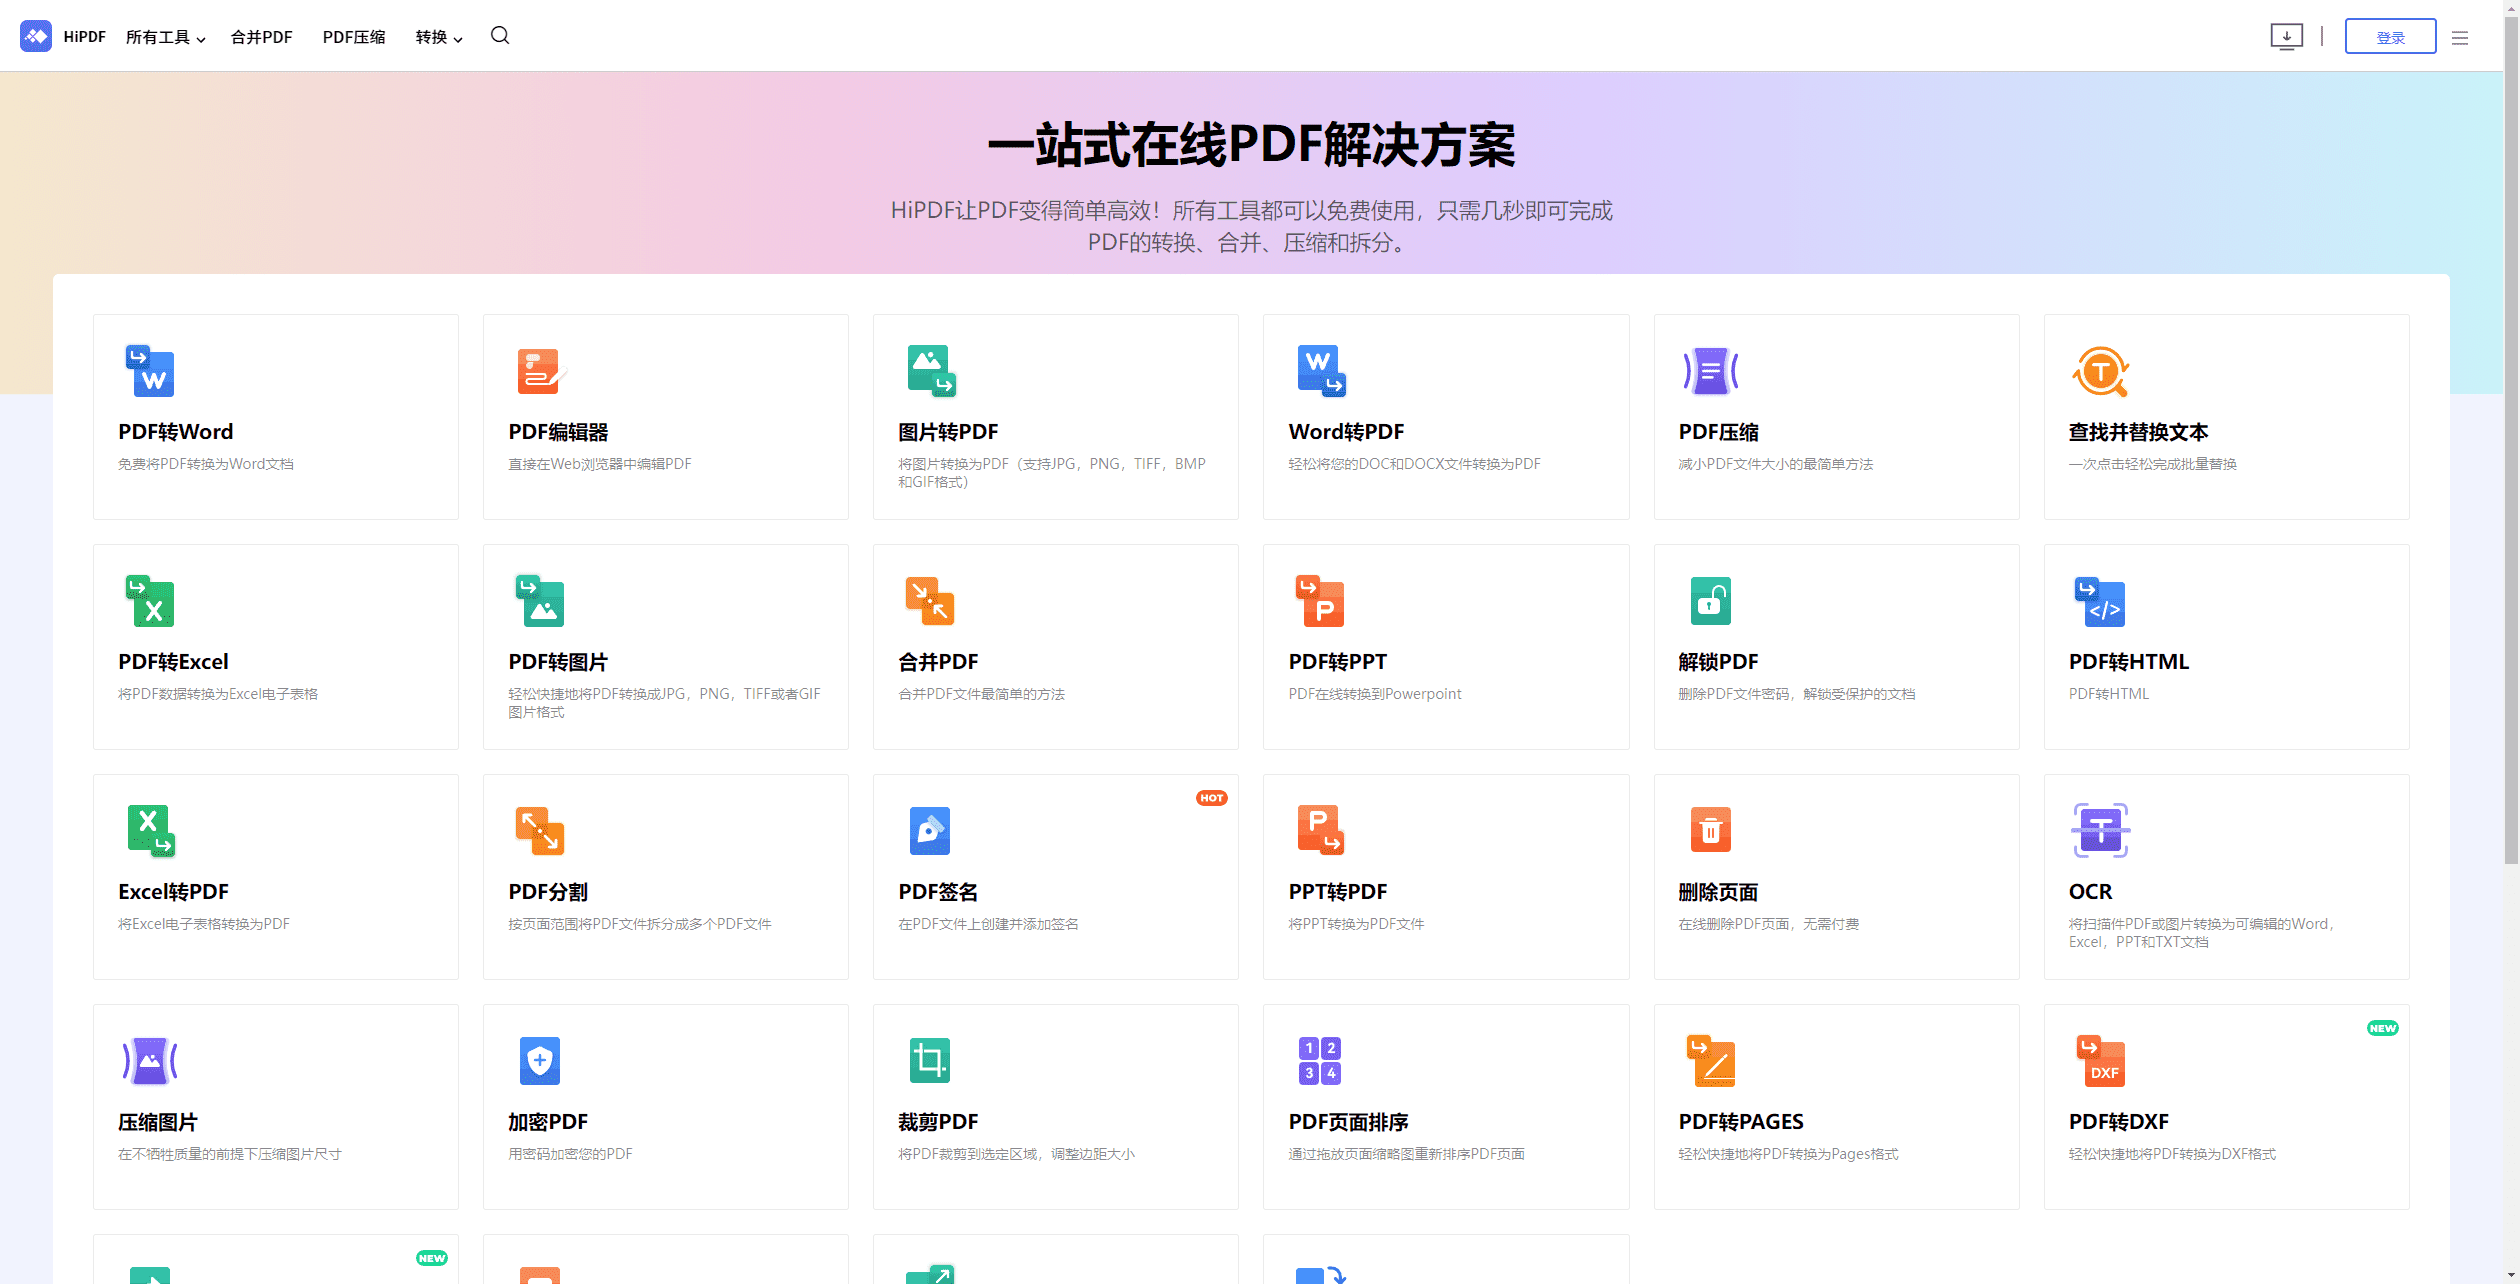This screenshot has width=2520, height=1284.
Task: Click the PPT转PDF tool icon
Action: (1321, 831)
